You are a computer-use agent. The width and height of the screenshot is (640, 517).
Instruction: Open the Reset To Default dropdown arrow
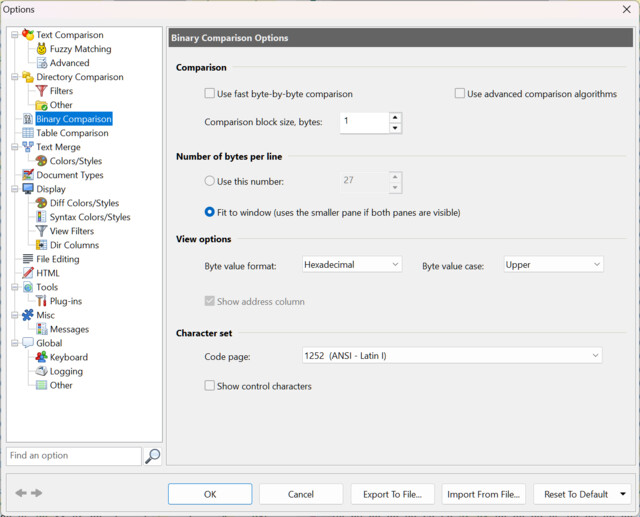[623, 494]
